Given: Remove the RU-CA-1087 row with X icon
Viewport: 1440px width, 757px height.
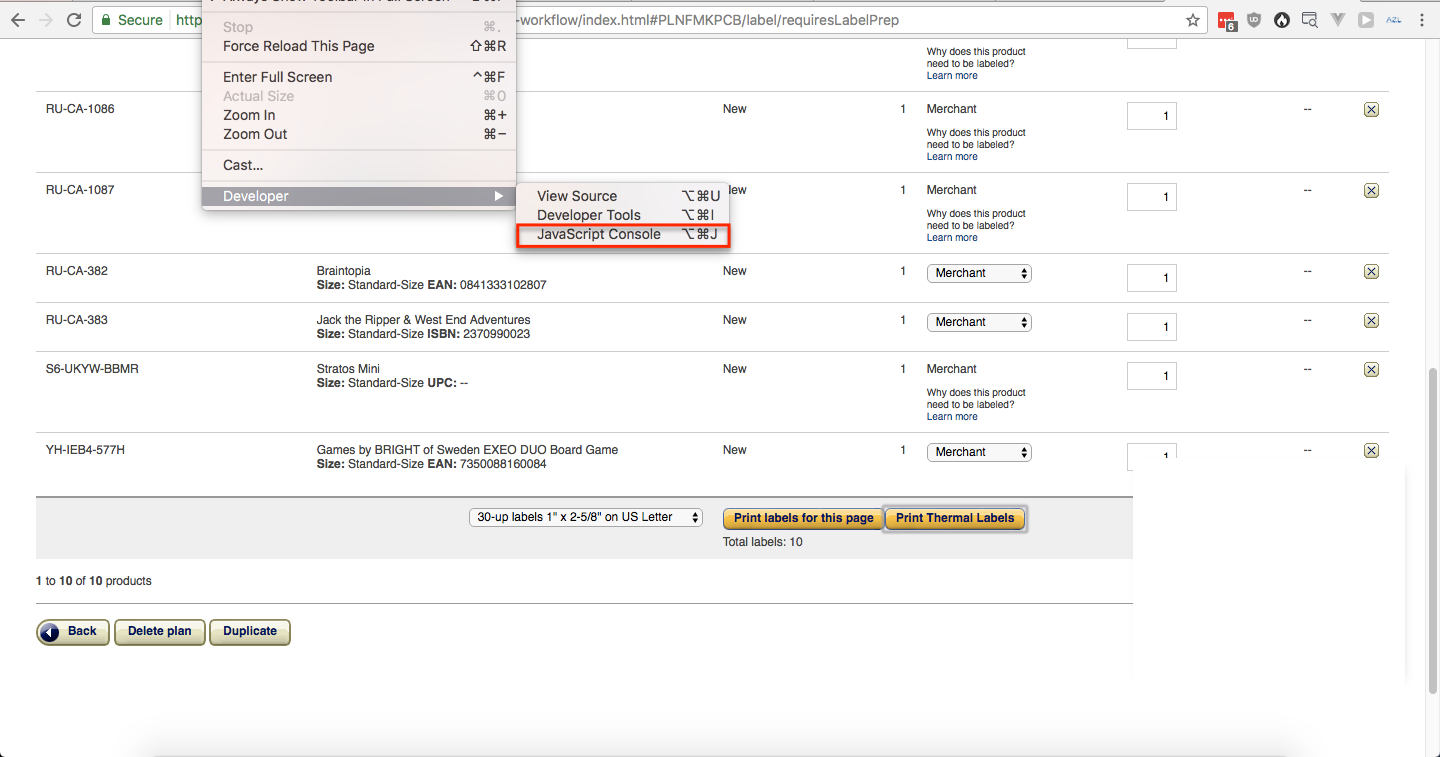Looking at the screenshot, I should point(1371,191).
